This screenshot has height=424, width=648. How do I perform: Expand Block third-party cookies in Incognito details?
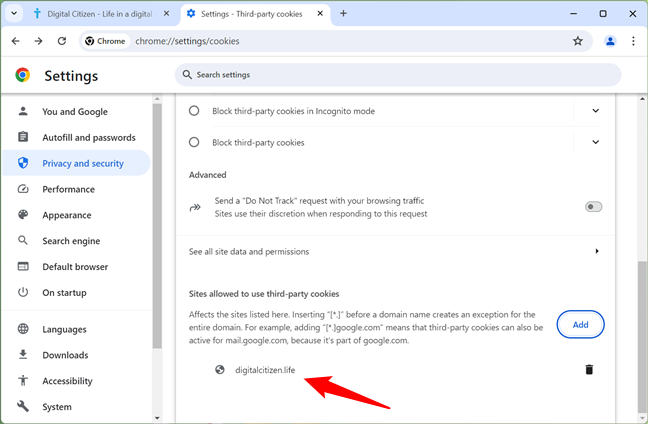(x=596, y=111)
